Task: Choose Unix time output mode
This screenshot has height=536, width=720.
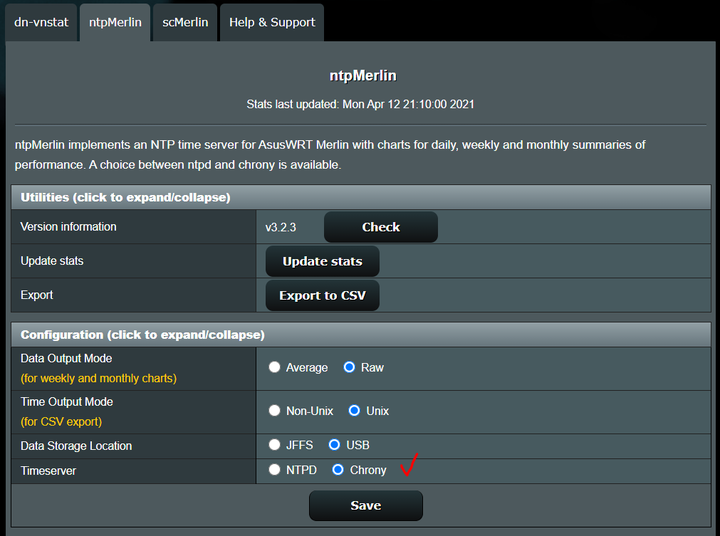Action: tap(354, 410)
